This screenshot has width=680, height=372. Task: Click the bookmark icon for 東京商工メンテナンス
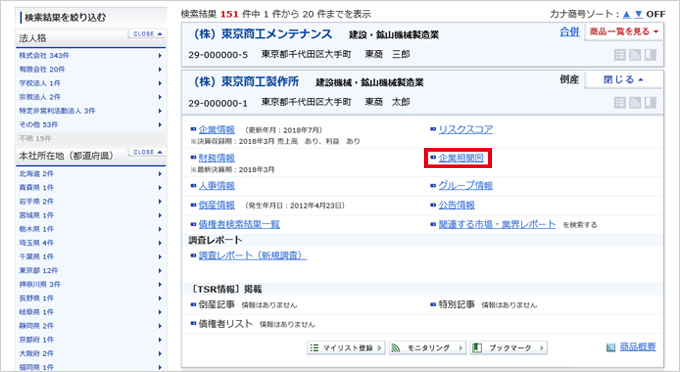click(650, 55)
